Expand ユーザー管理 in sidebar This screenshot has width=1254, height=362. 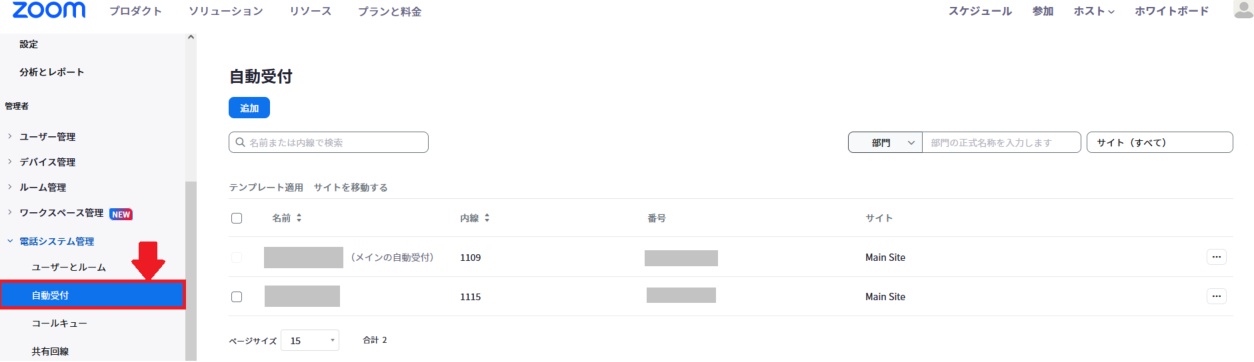[x=46, y=137]
